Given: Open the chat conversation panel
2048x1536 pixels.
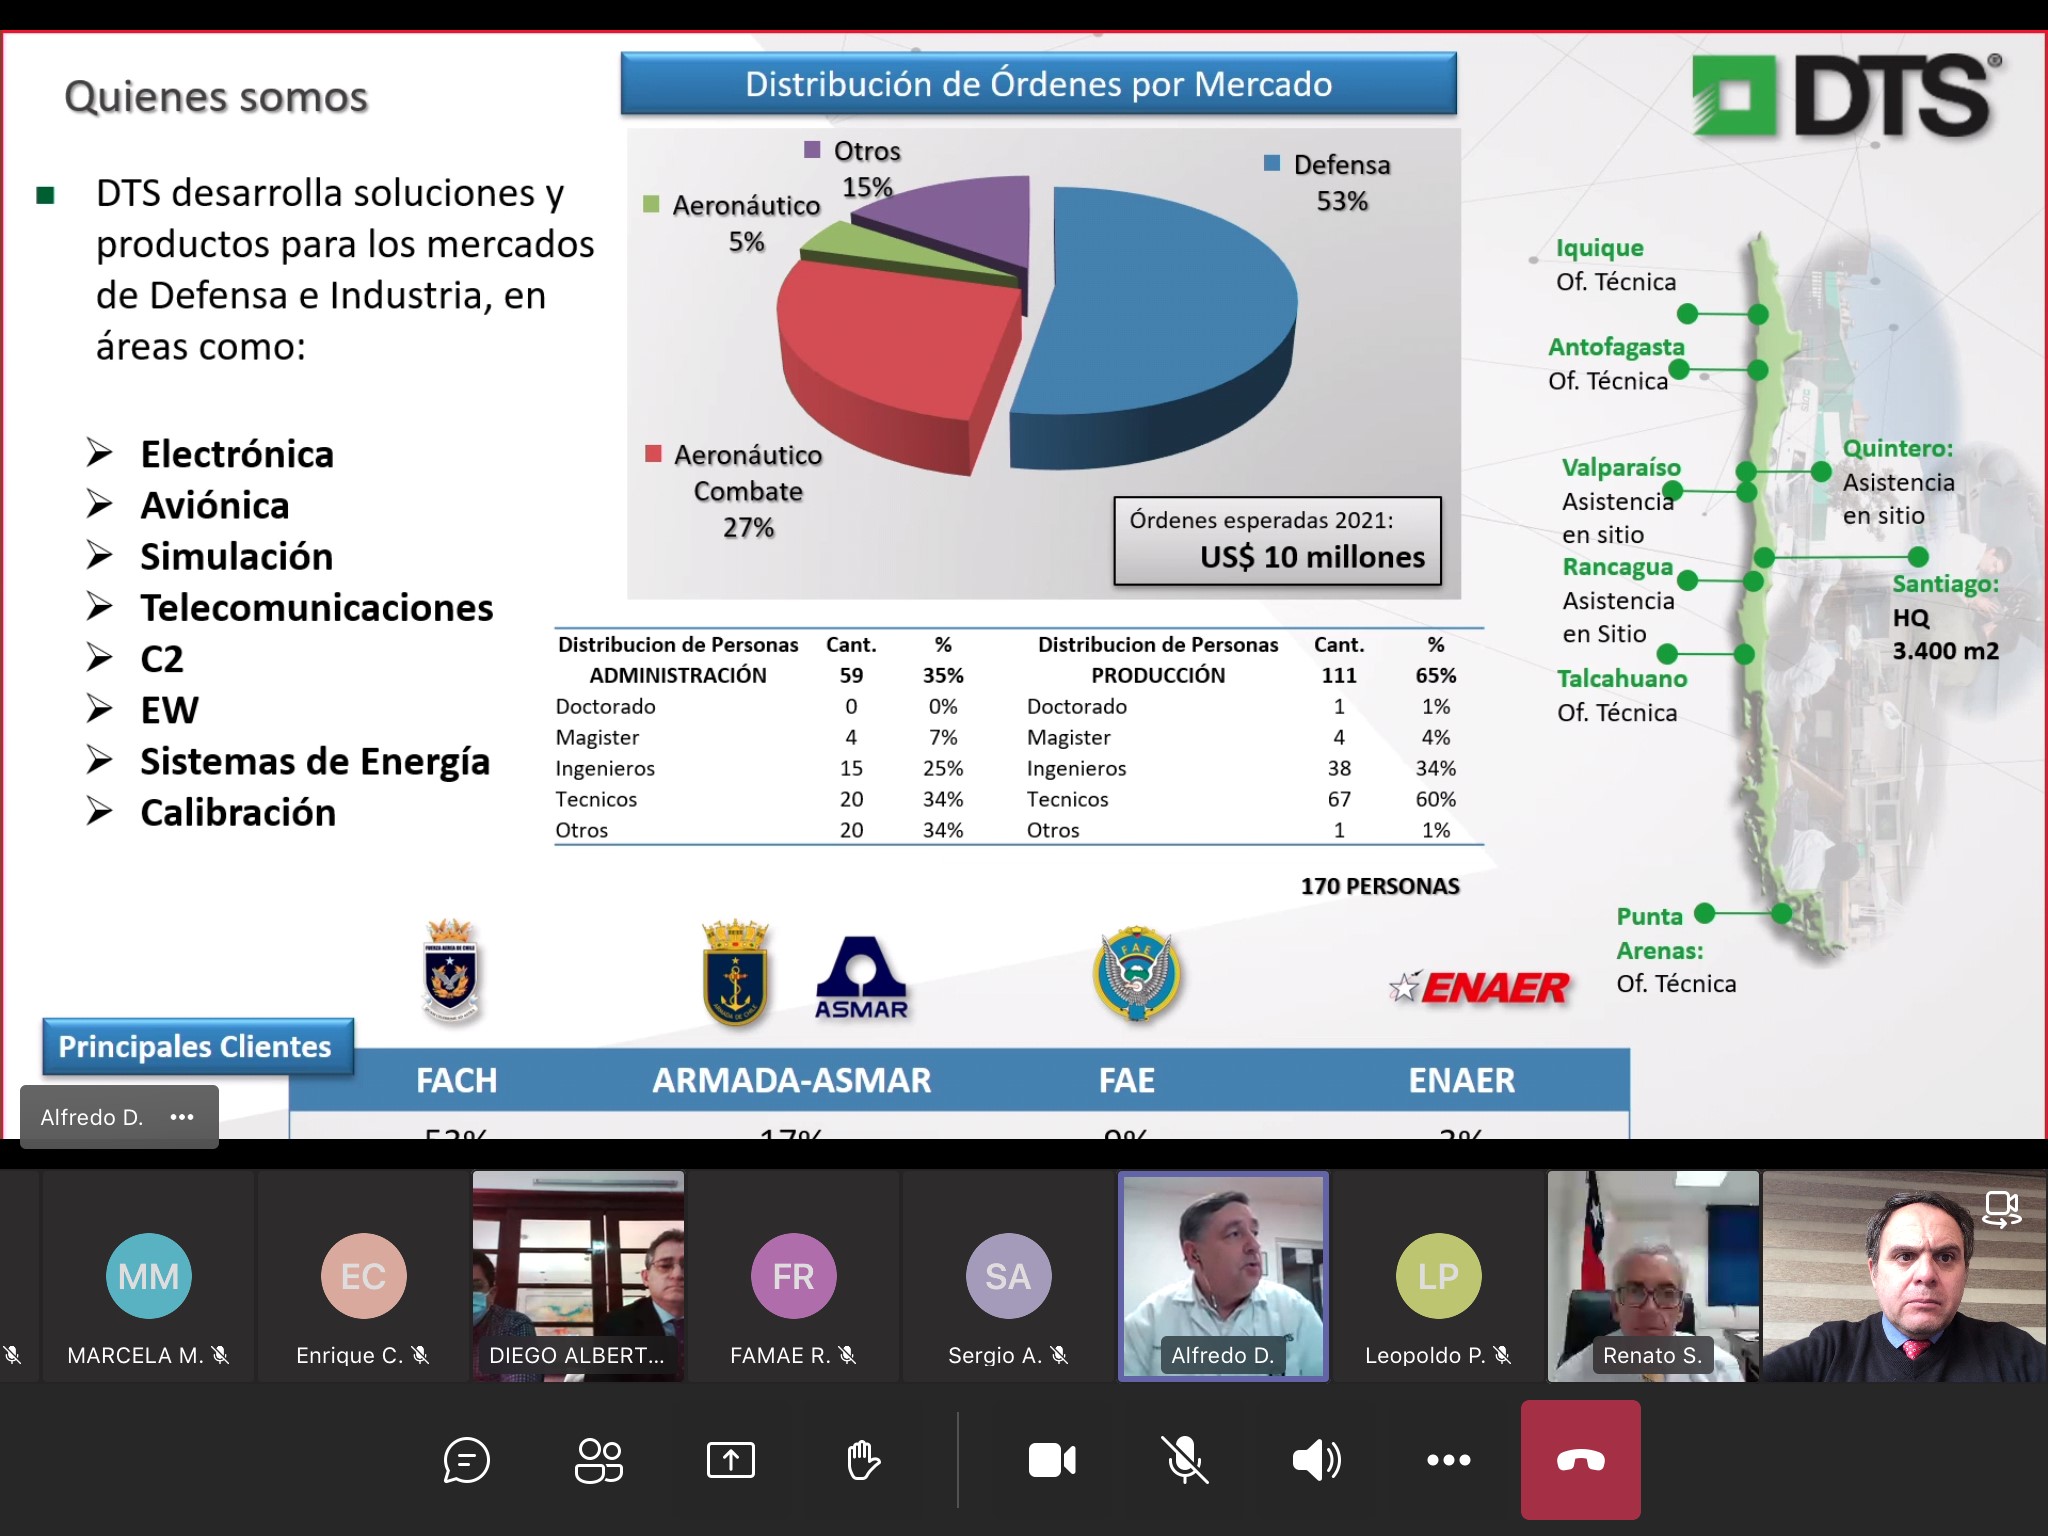Looking at the screenshot, I should [466, 1460].
